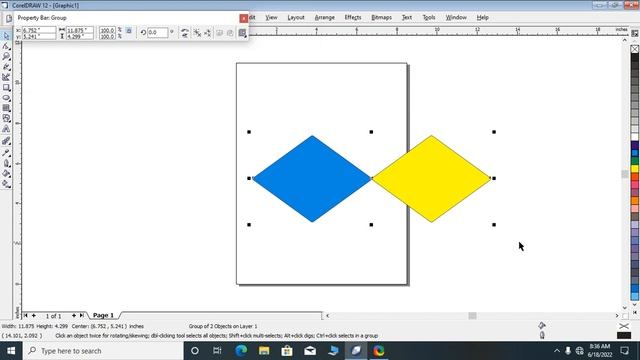This screenshot has height=360, width=640.
Task: Click the Ungroup button
Action: pos(197,33)
